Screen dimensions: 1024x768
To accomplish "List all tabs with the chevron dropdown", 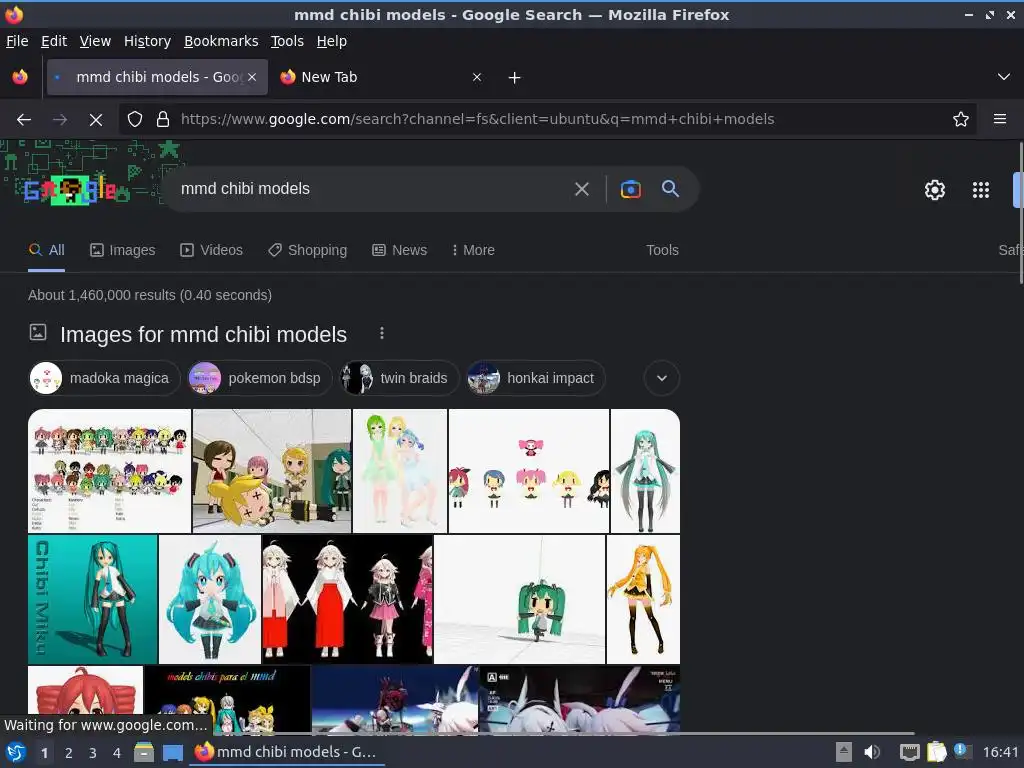I will [x=1003, y=77].
